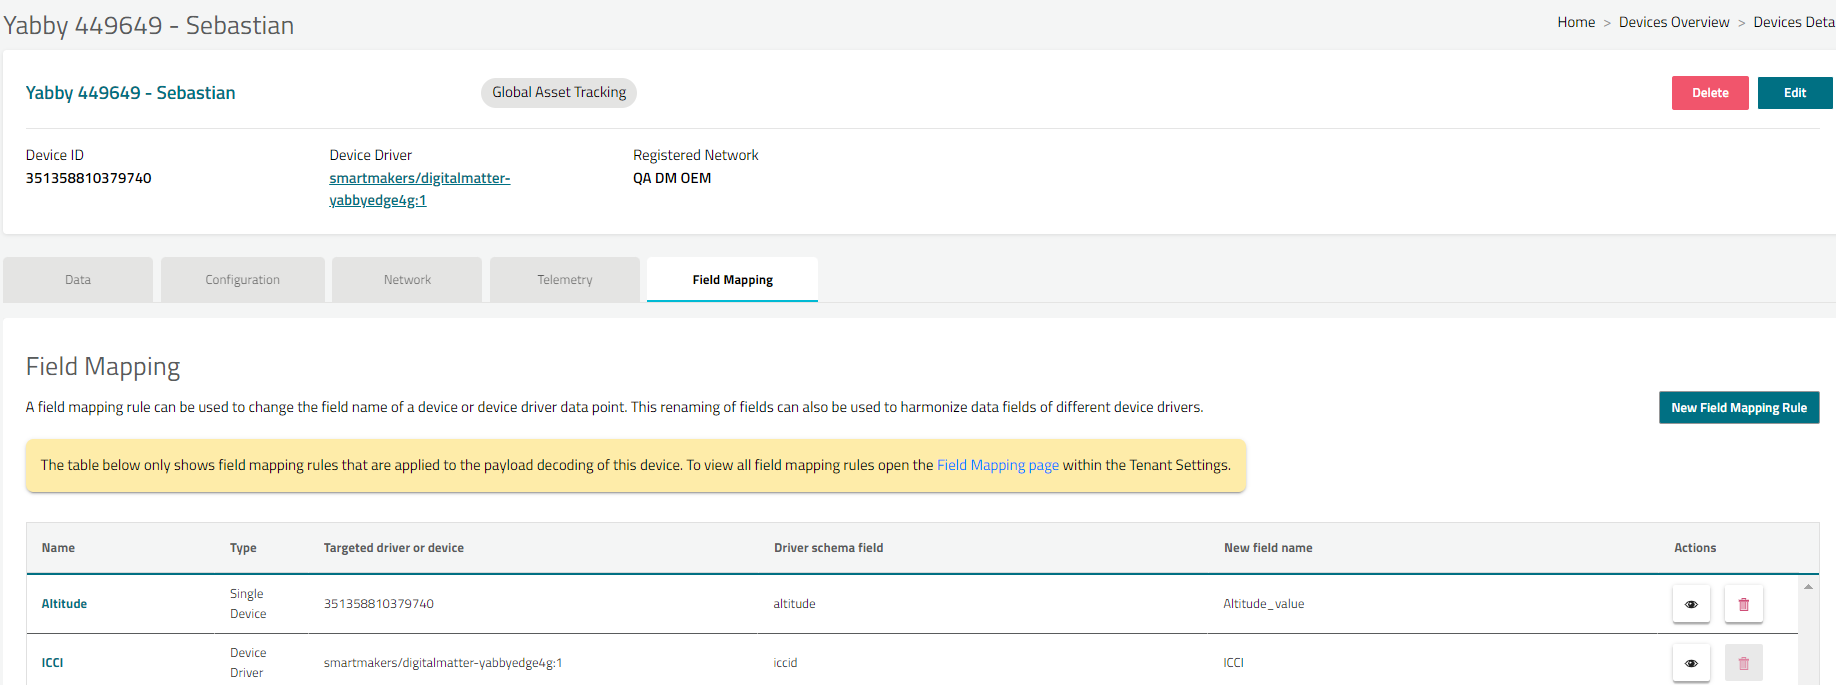Navigate to Home in the breadcrumb
This screenshot has width=1836, height=685.
1576,22
